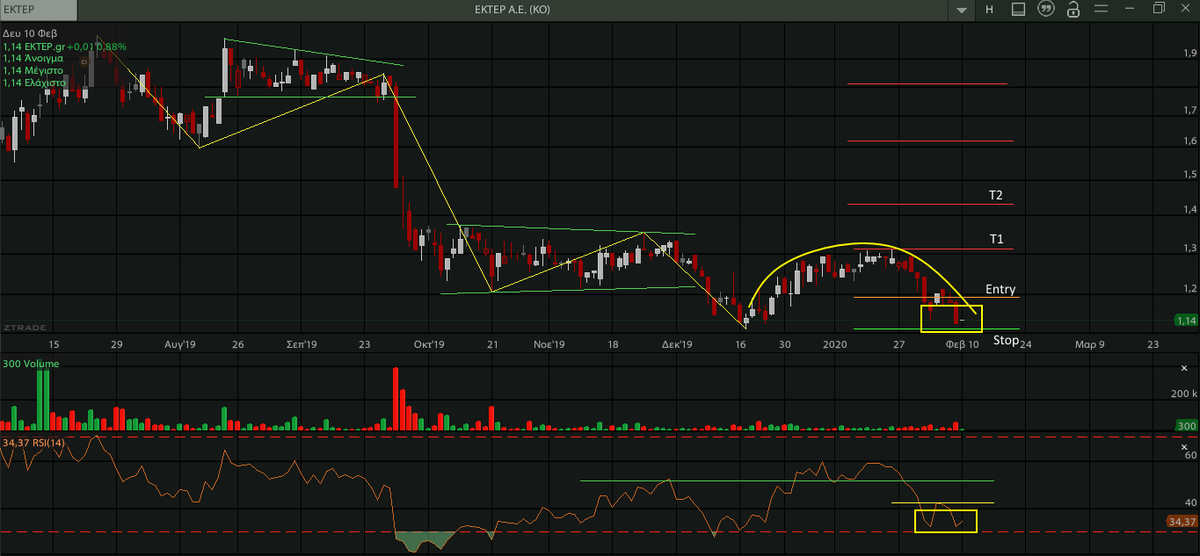Click the 40 level on RSI axis
The image size is (1200, 556).
pyautogui.click(x=1190, y=502)
